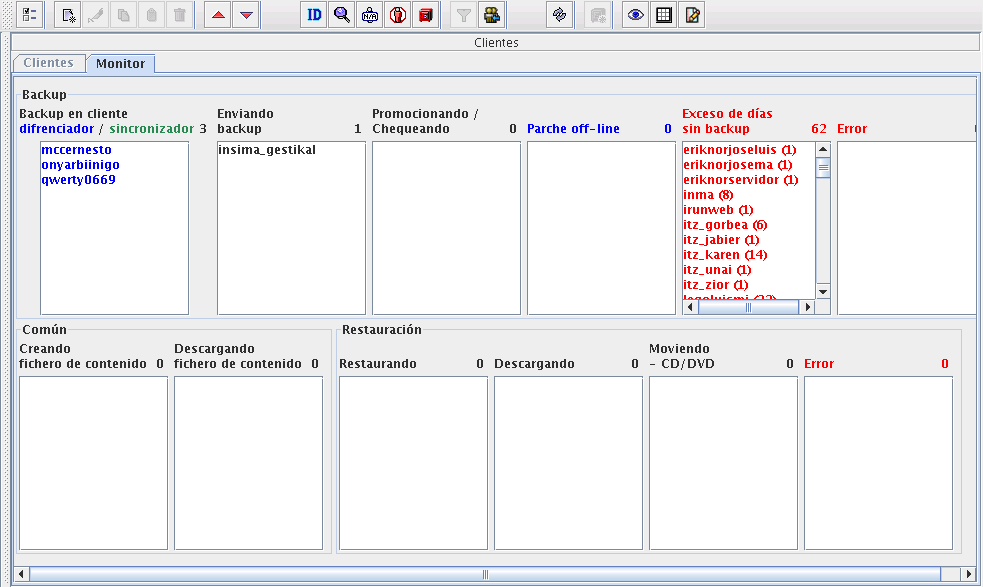Select itz_karen (14) entry

click(725, 255)
